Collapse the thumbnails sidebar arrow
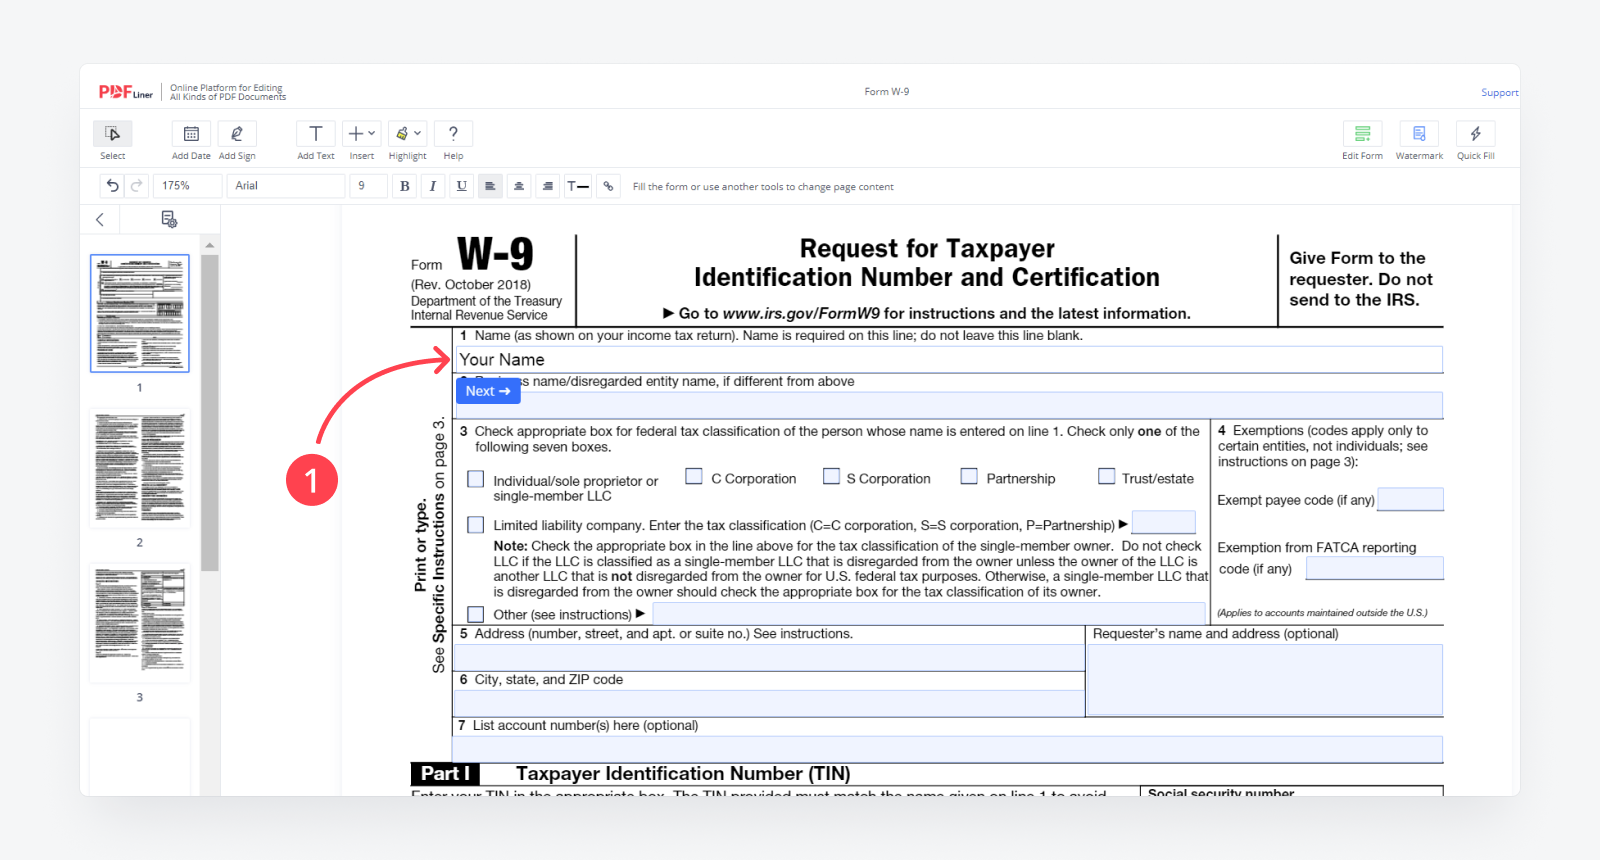 [x=100, y=220]
